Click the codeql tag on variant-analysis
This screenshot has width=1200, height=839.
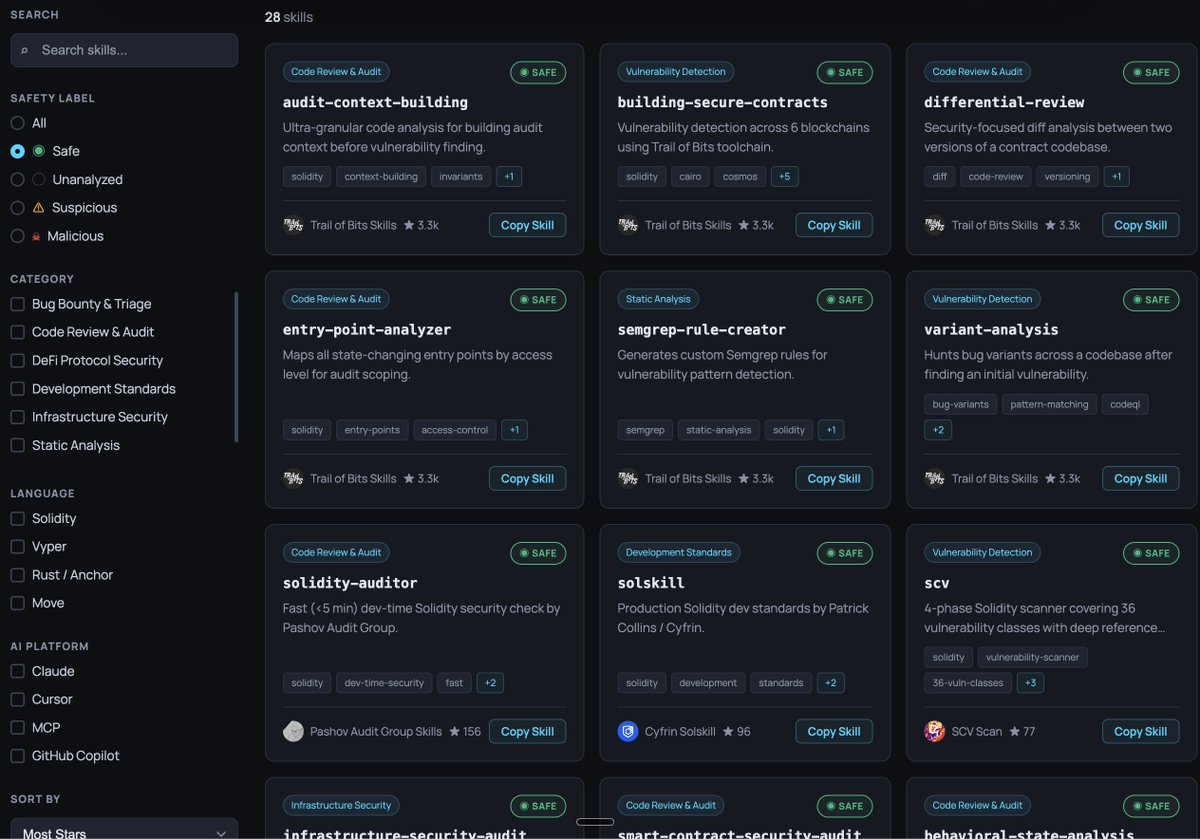tap(1124, 404)
